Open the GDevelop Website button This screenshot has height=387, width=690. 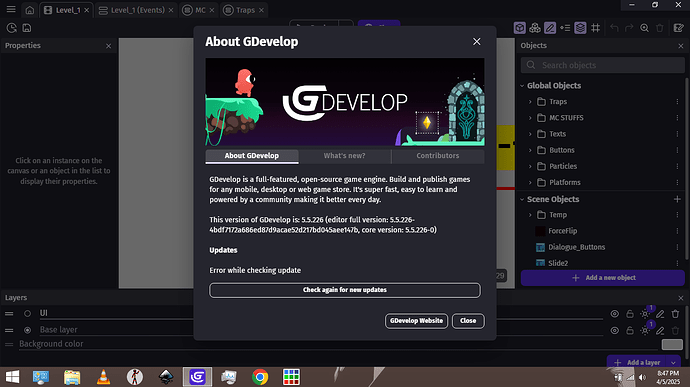[416, 321]
